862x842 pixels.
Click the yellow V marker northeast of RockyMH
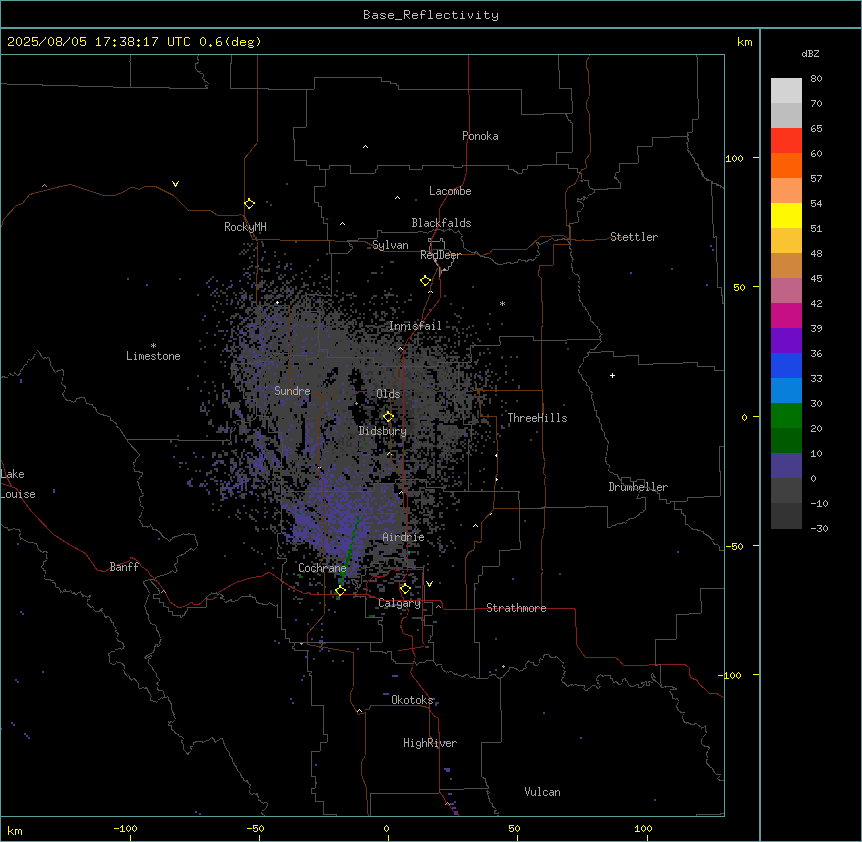tap(175, 184)
